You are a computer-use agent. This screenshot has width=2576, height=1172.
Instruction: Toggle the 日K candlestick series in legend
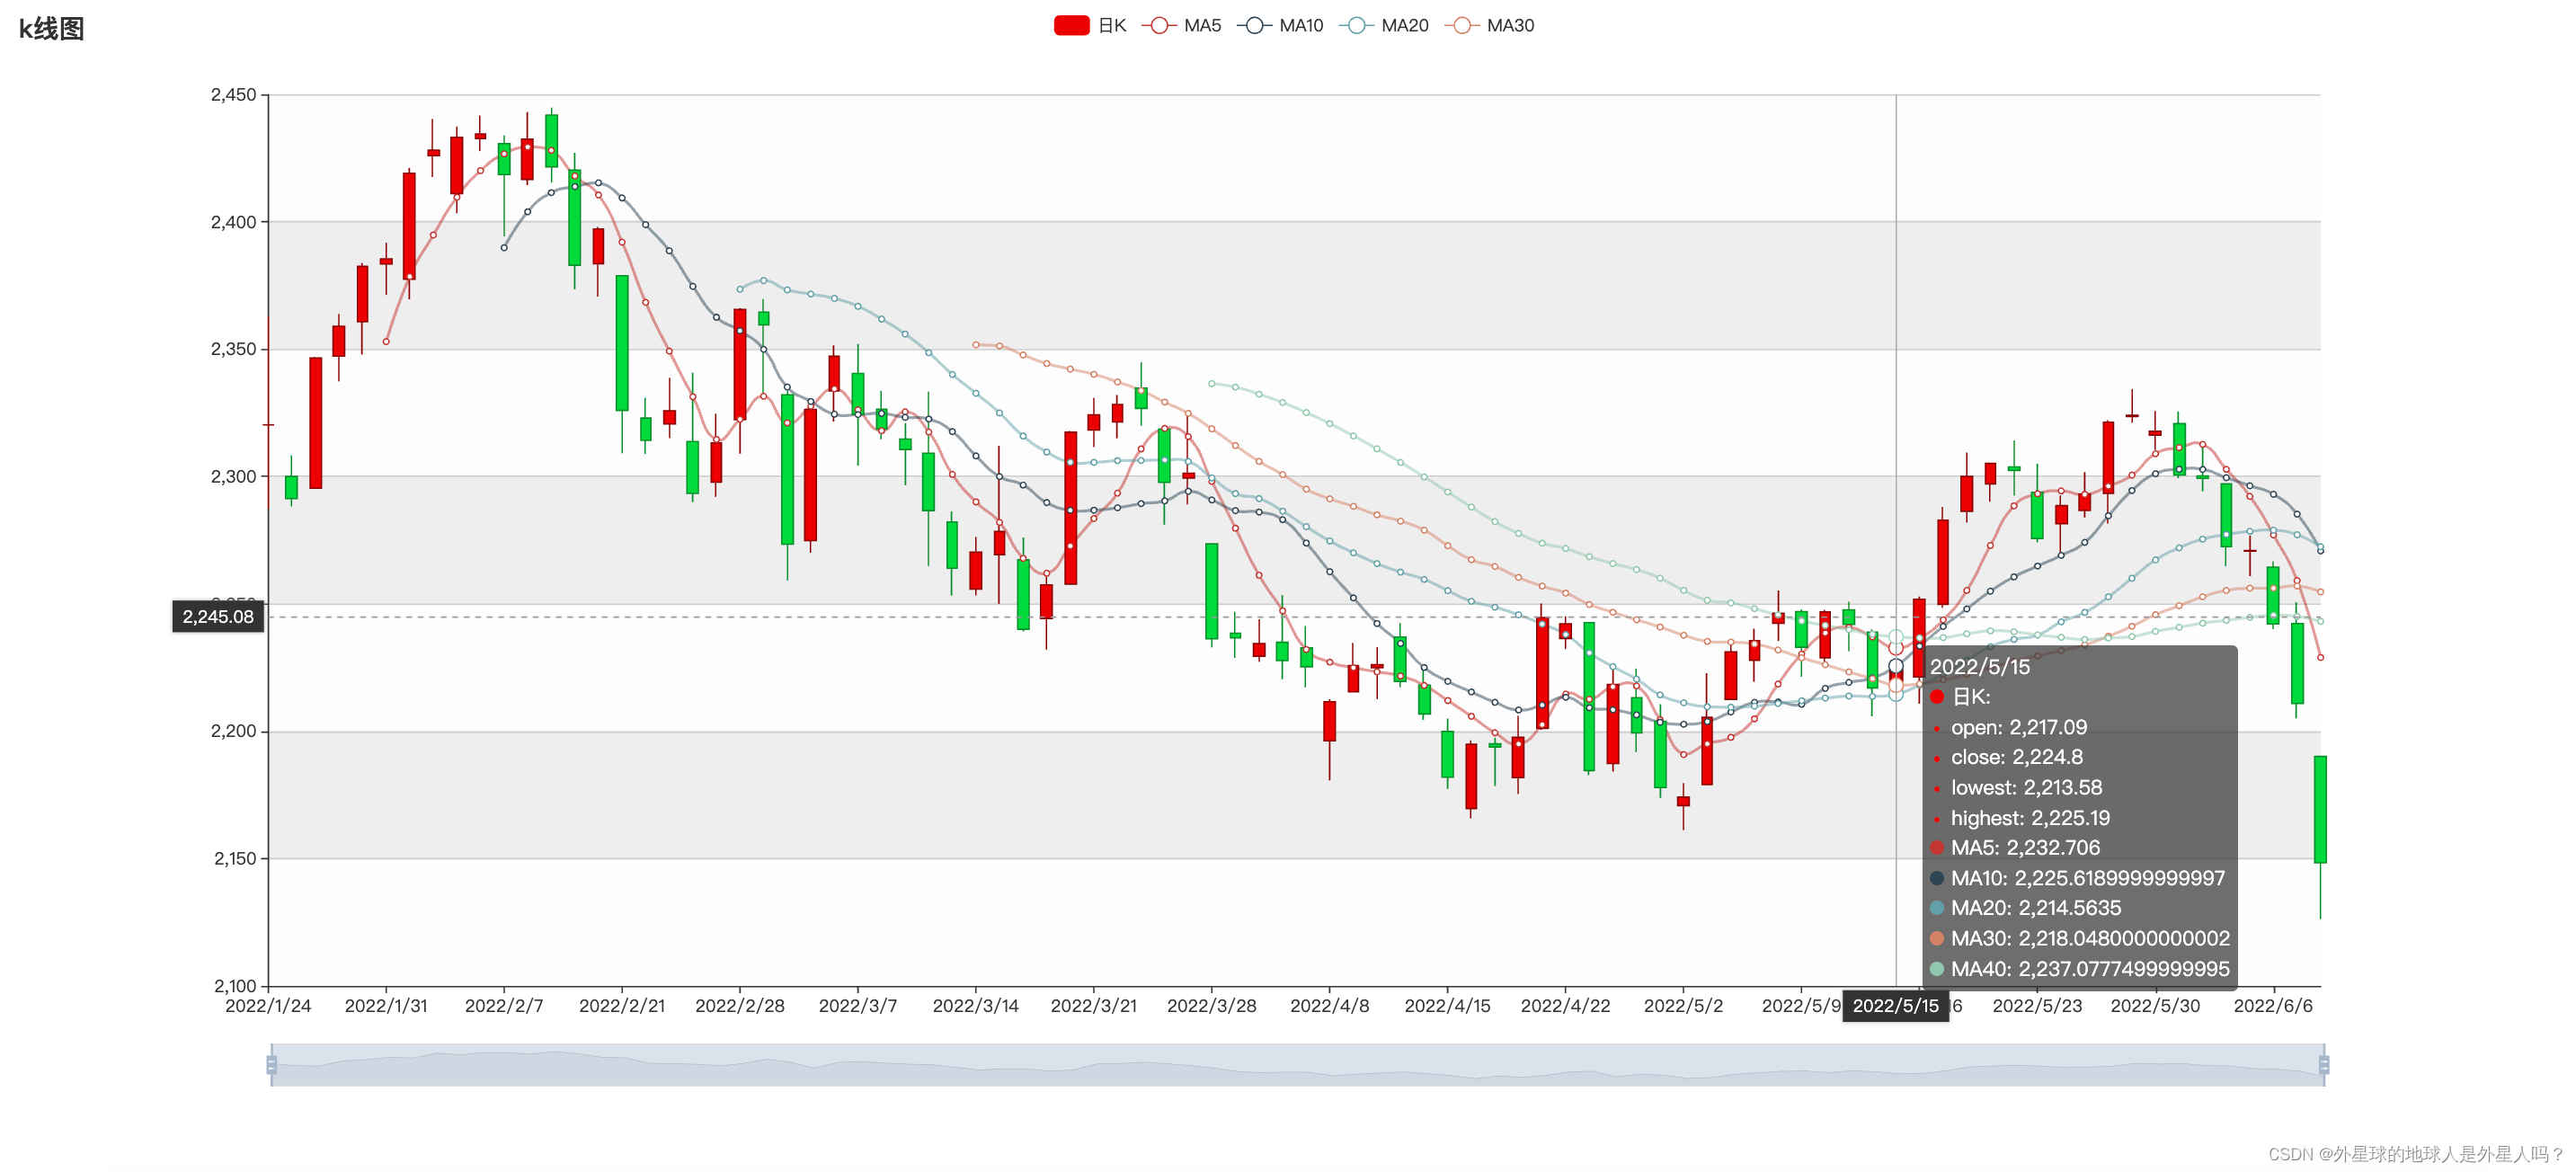[1089, 26]
